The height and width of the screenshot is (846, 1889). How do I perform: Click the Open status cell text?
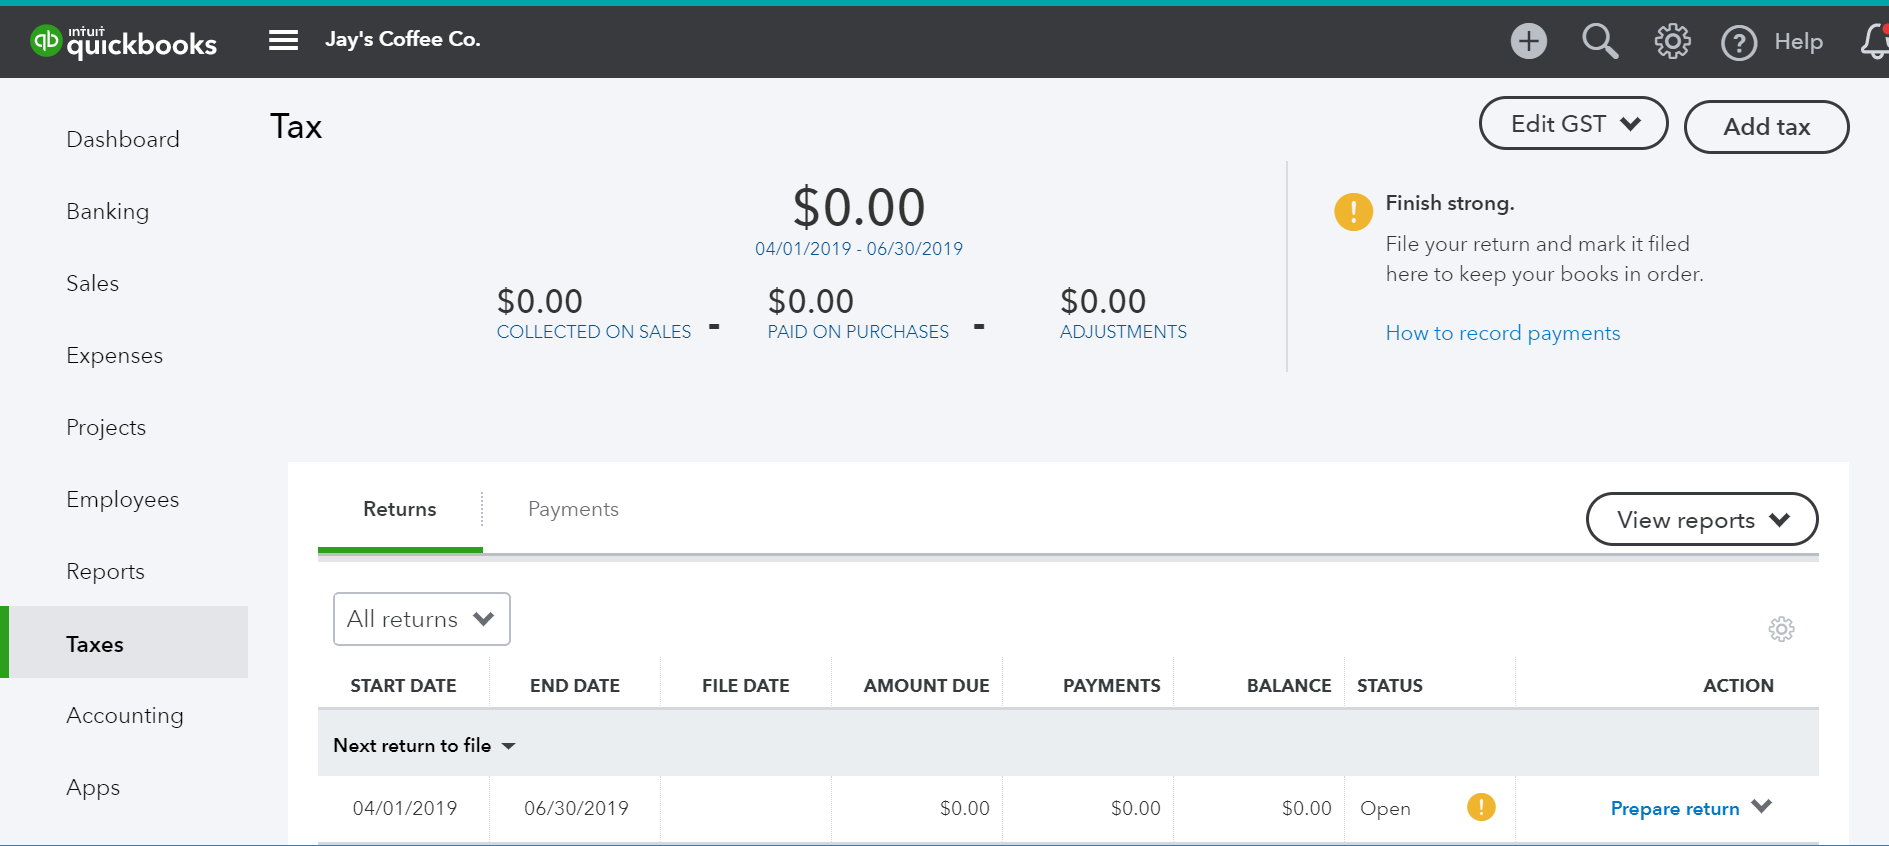[1385, 808]
